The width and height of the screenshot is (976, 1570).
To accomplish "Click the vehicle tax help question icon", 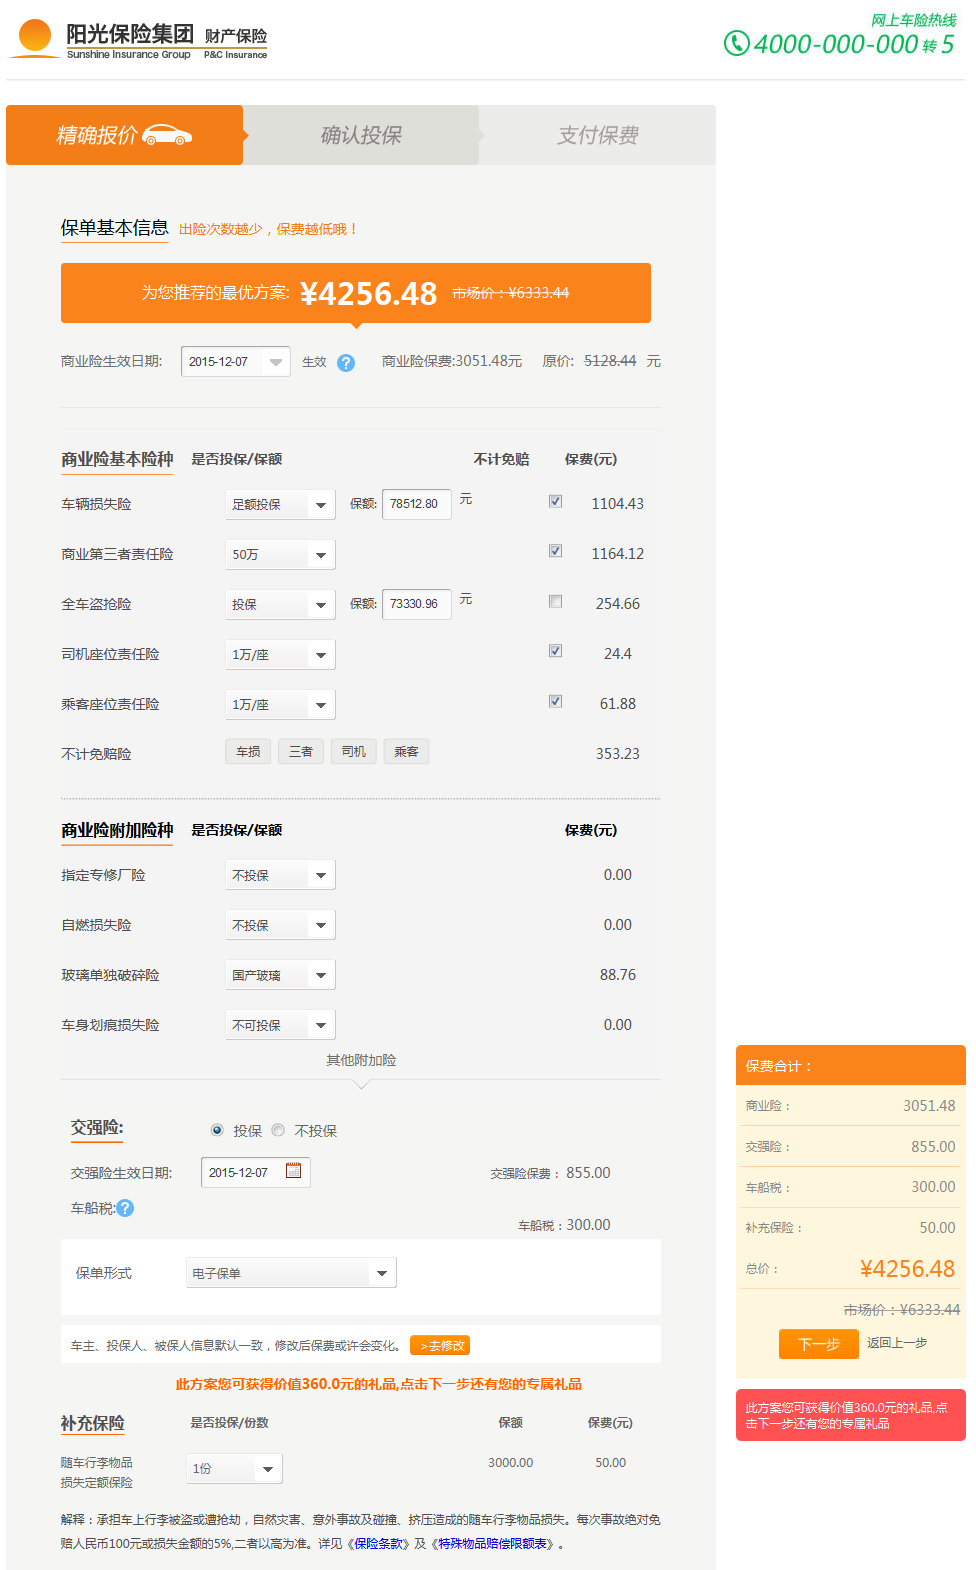I will pos(125,1208).
